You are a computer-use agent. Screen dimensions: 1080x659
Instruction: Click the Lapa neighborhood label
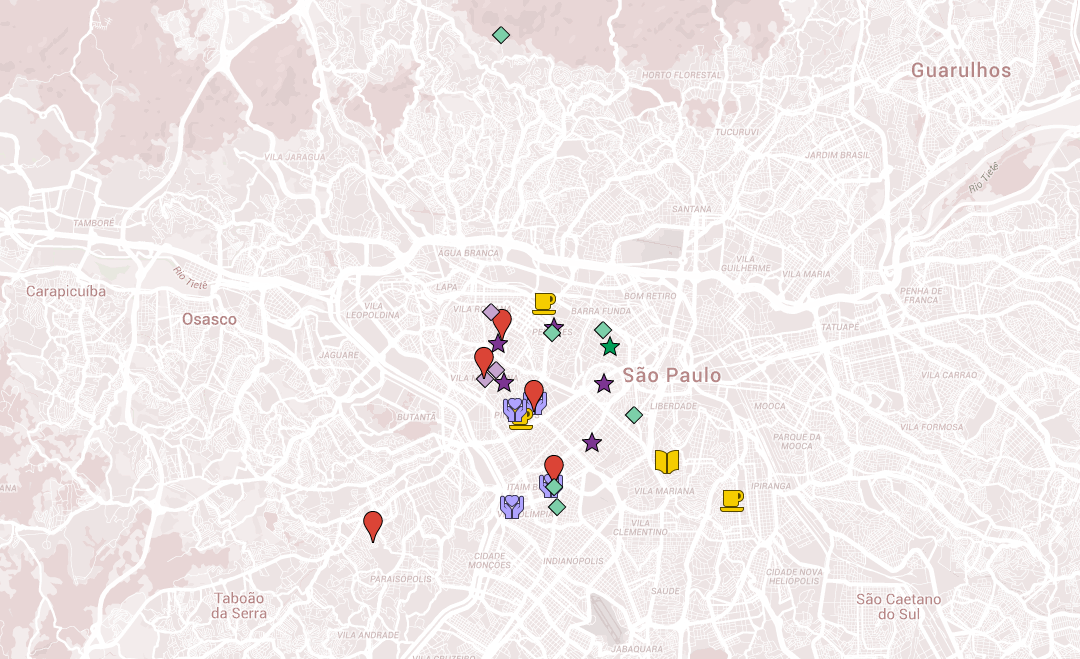click(x=446, y=287)
